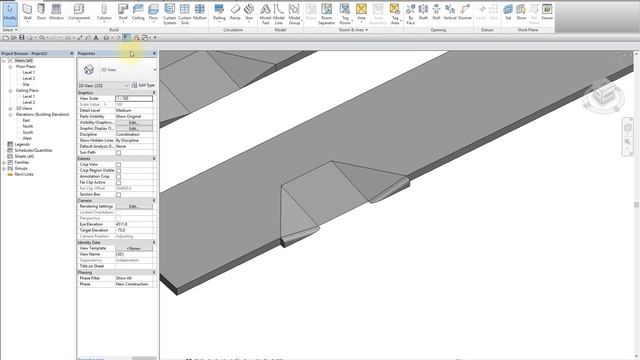
Task: Activate the Wall tool
Action: point(27,12)
